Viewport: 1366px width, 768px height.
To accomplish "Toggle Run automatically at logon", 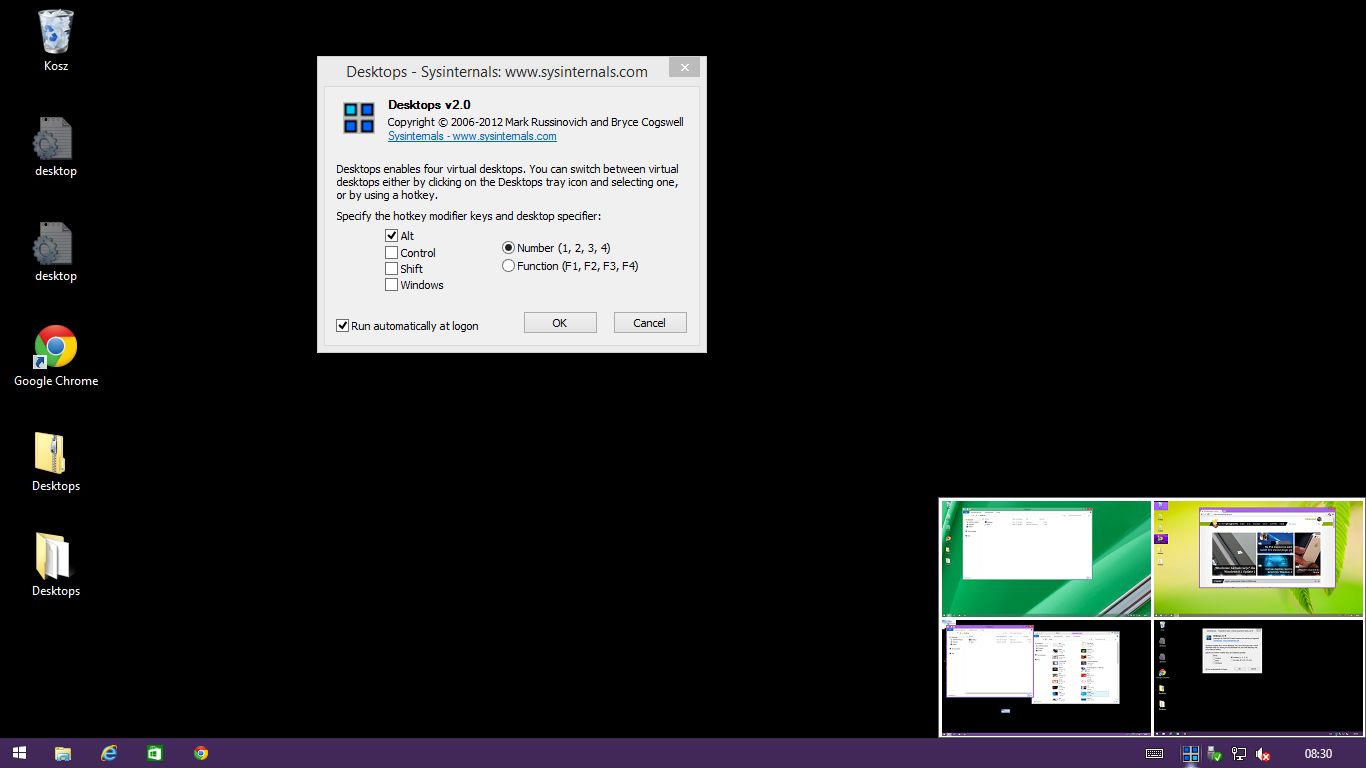I will [x=343, y=326].
